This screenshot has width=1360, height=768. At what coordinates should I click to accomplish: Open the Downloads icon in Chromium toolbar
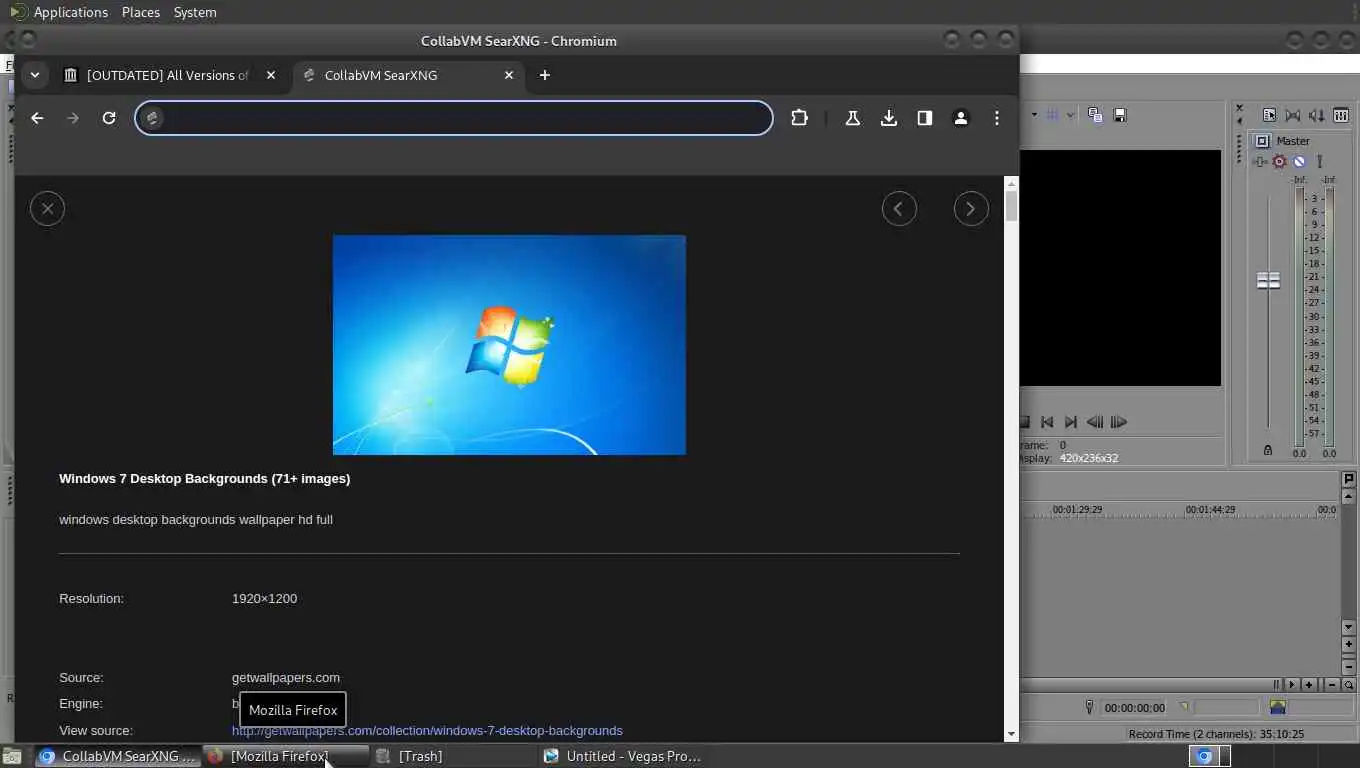(x=888, y=118)
